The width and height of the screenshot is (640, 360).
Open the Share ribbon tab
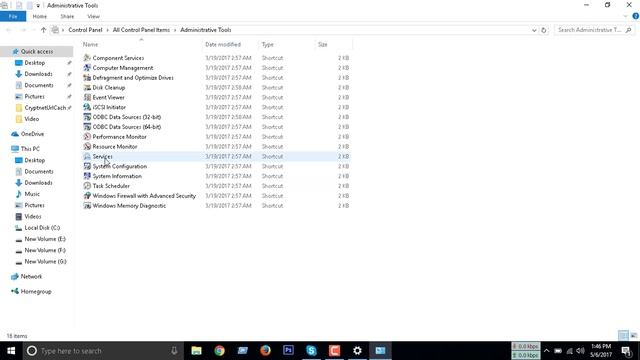click(67, 16)
